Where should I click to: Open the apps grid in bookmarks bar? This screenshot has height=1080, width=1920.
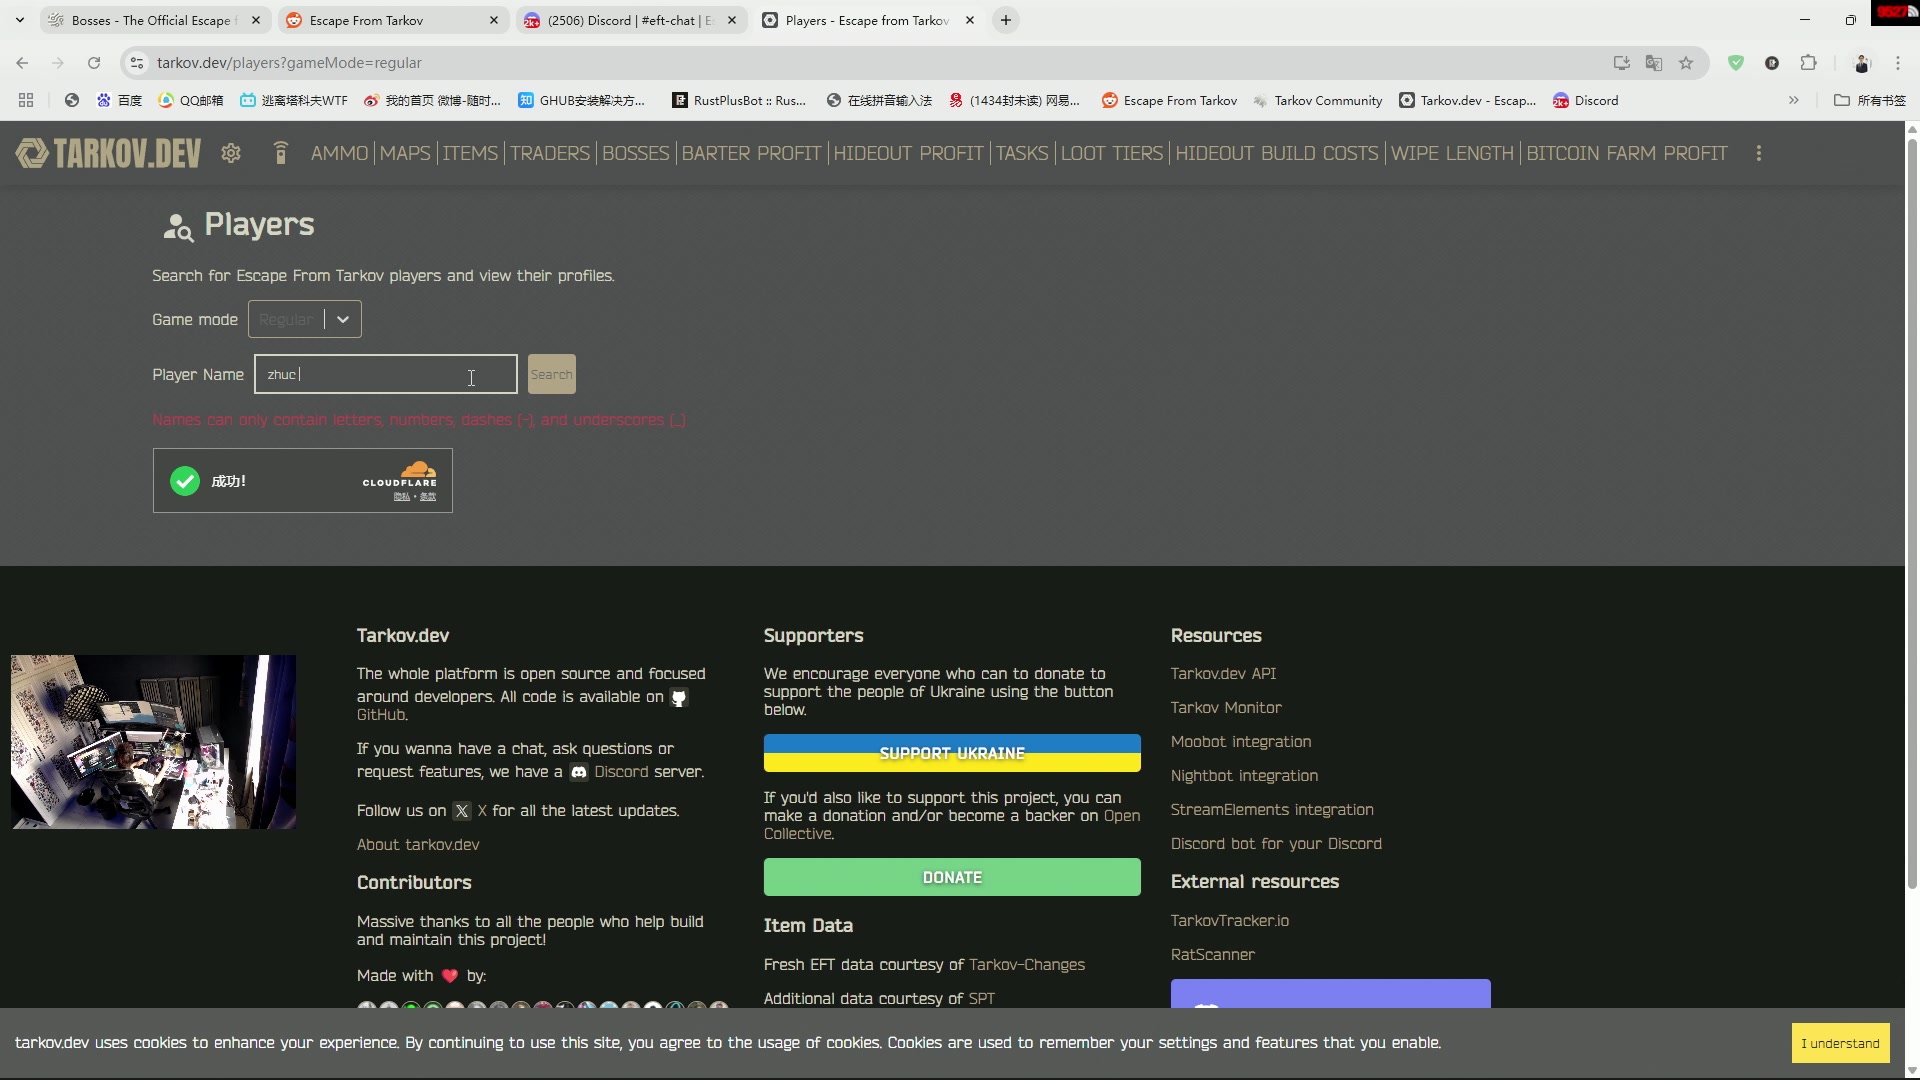[26, 100]
